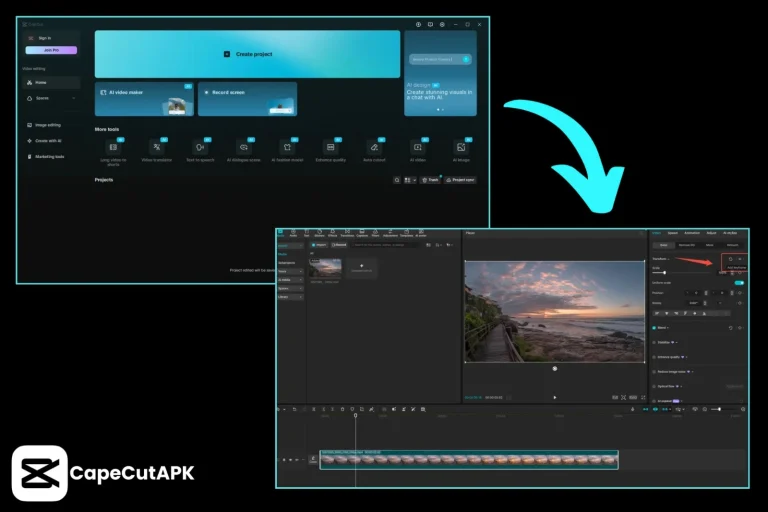Open the Transitions tab in editor toolbar
The width and height of the screenshot is (768, 512).
tap(347, 233)
